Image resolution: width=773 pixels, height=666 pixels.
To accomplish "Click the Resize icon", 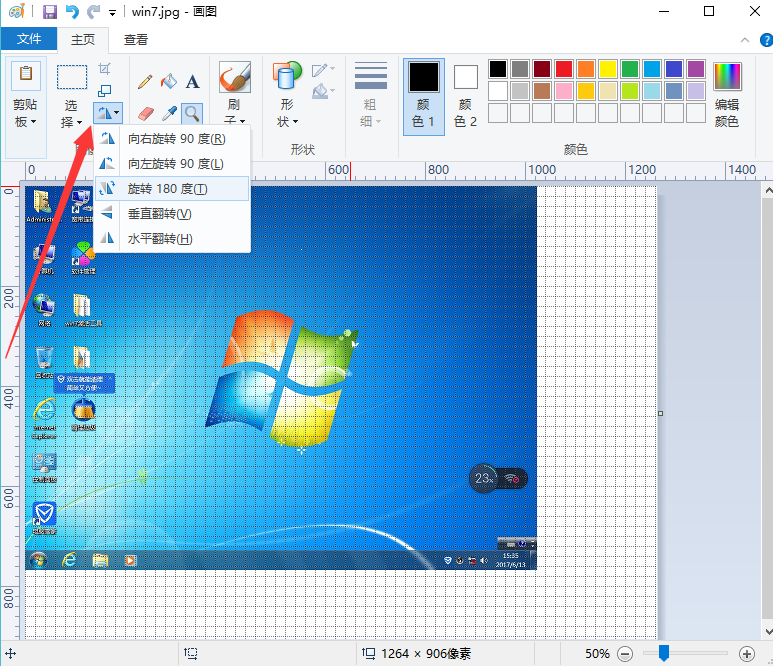I will point(105,91).
